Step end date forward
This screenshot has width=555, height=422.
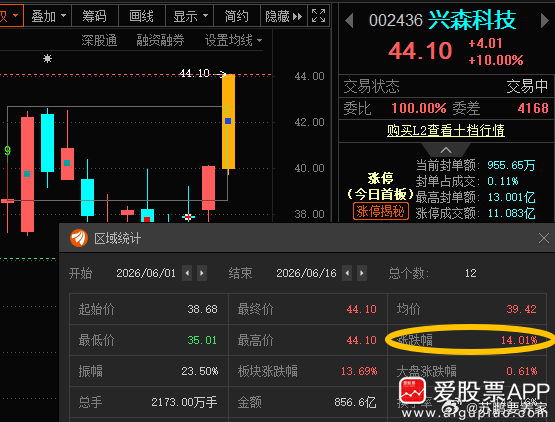(362, 273)
